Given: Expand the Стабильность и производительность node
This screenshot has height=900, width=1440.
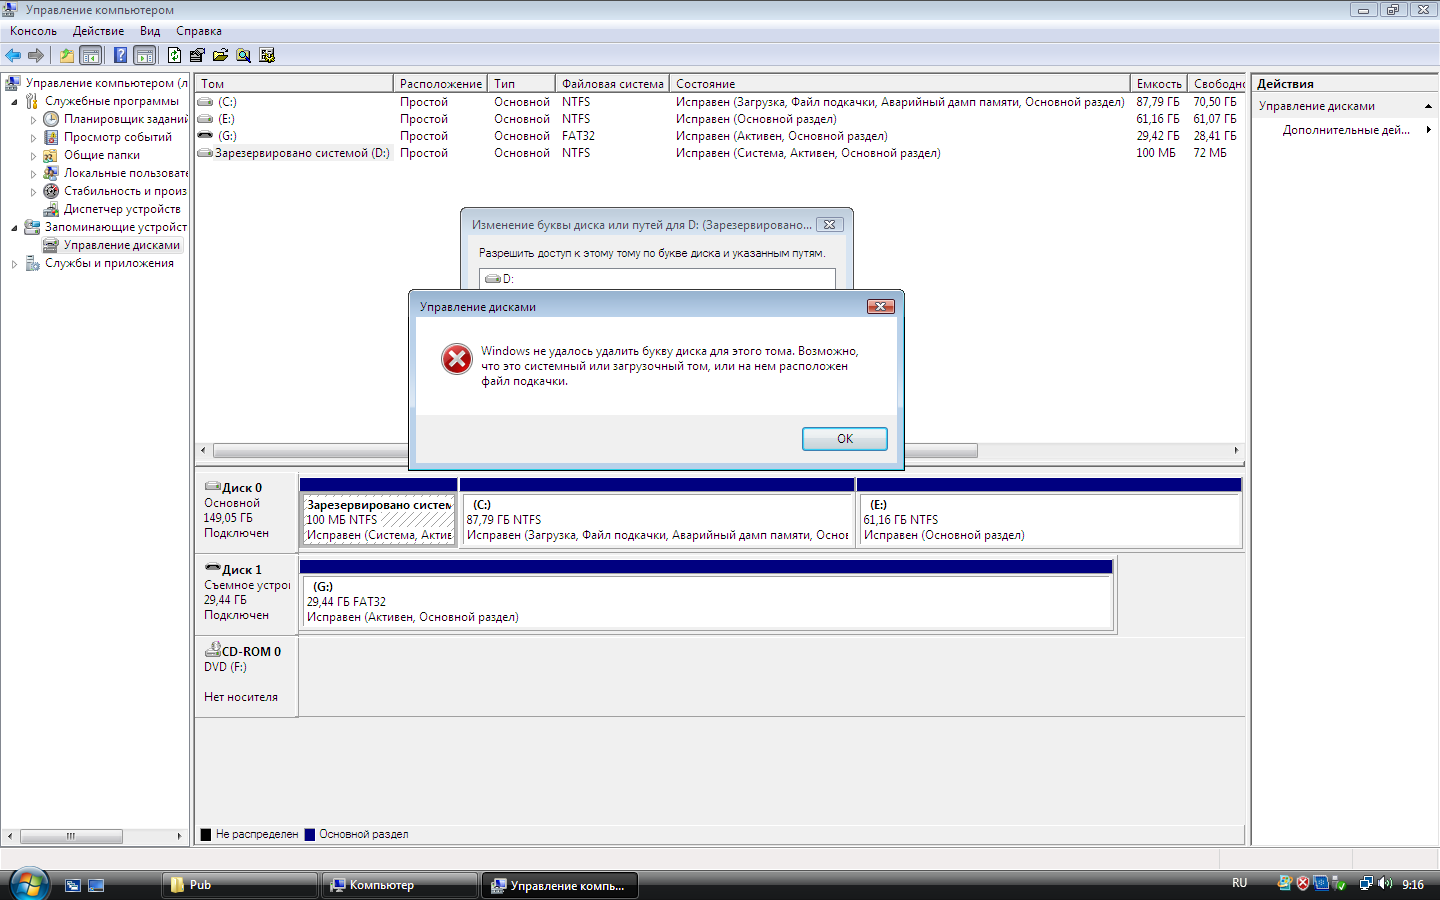Looking at the screenshot, I should (x=33, y=191).
